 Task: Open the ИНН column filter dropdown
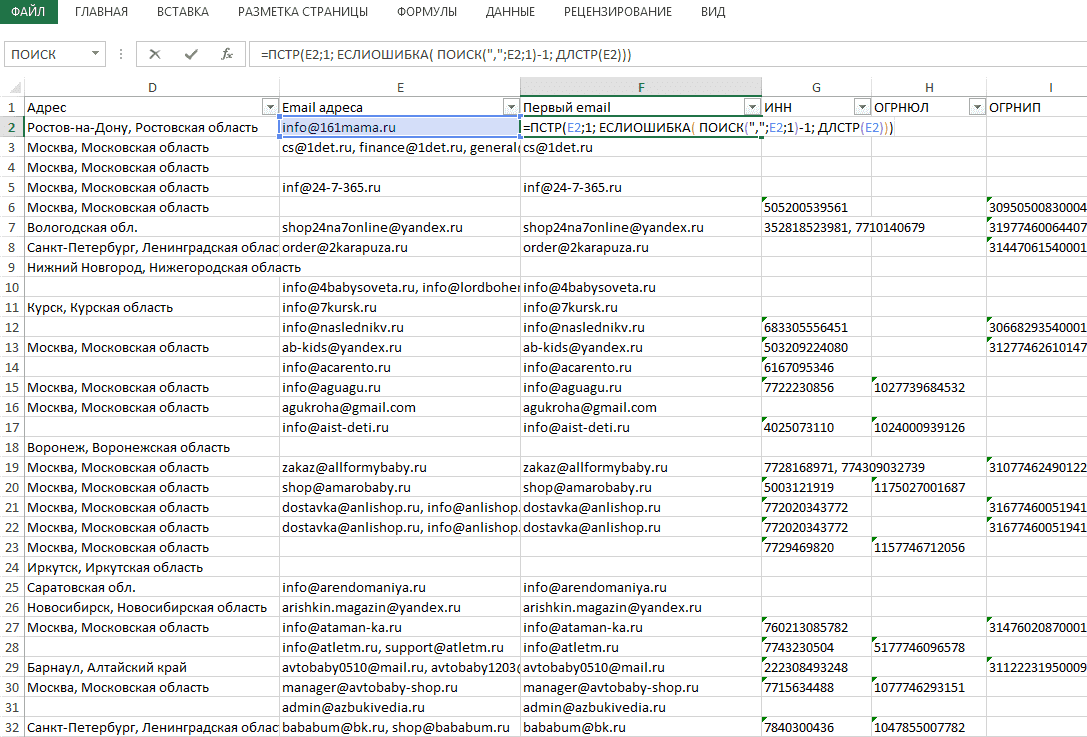coord(862,107)
